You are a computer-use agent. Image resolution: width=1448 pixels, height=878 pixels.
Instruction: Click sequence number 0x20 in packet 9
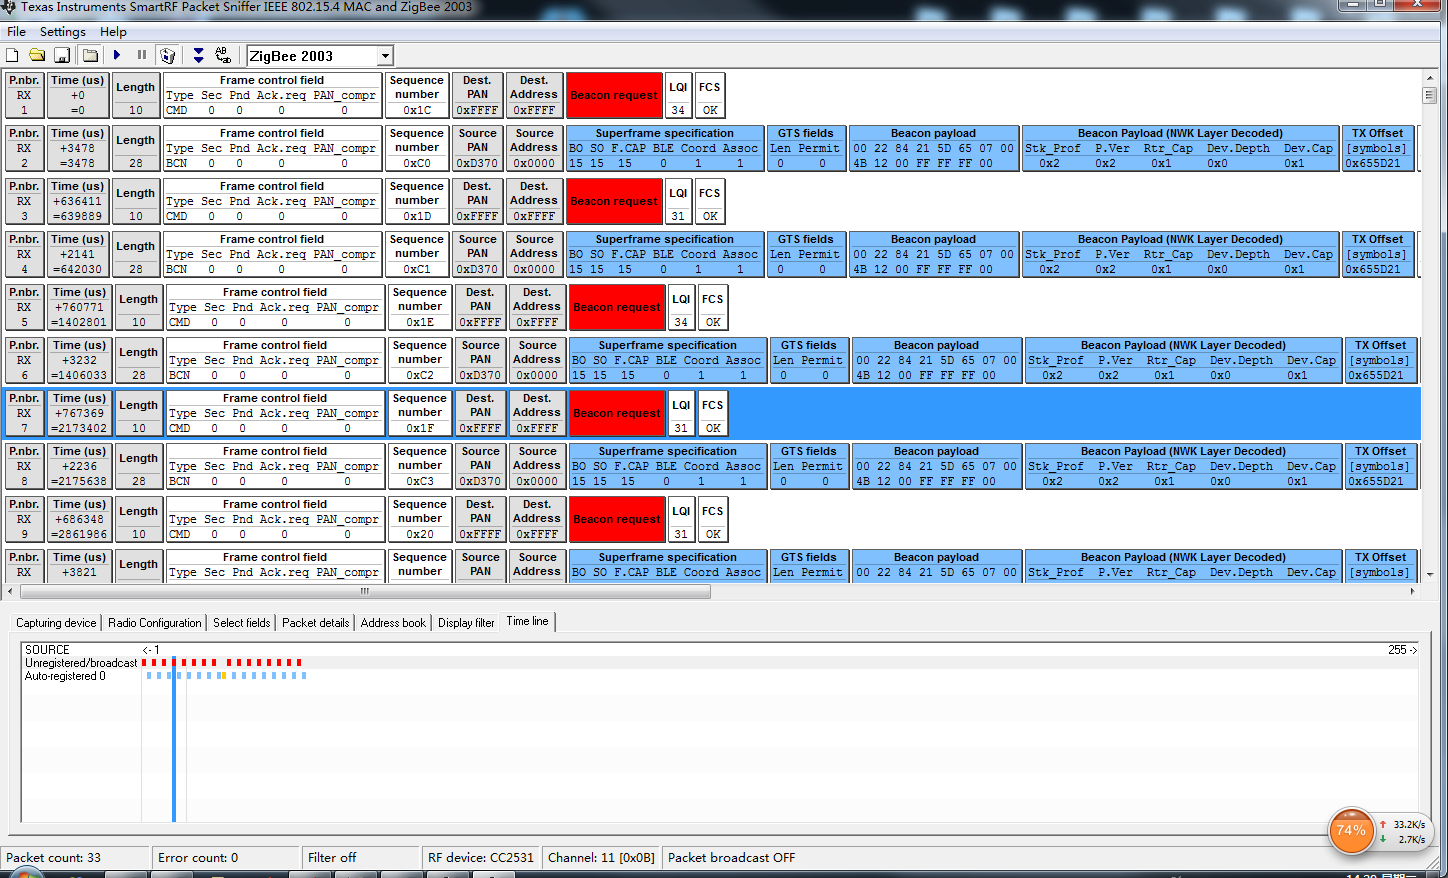[x=420, y=534]
